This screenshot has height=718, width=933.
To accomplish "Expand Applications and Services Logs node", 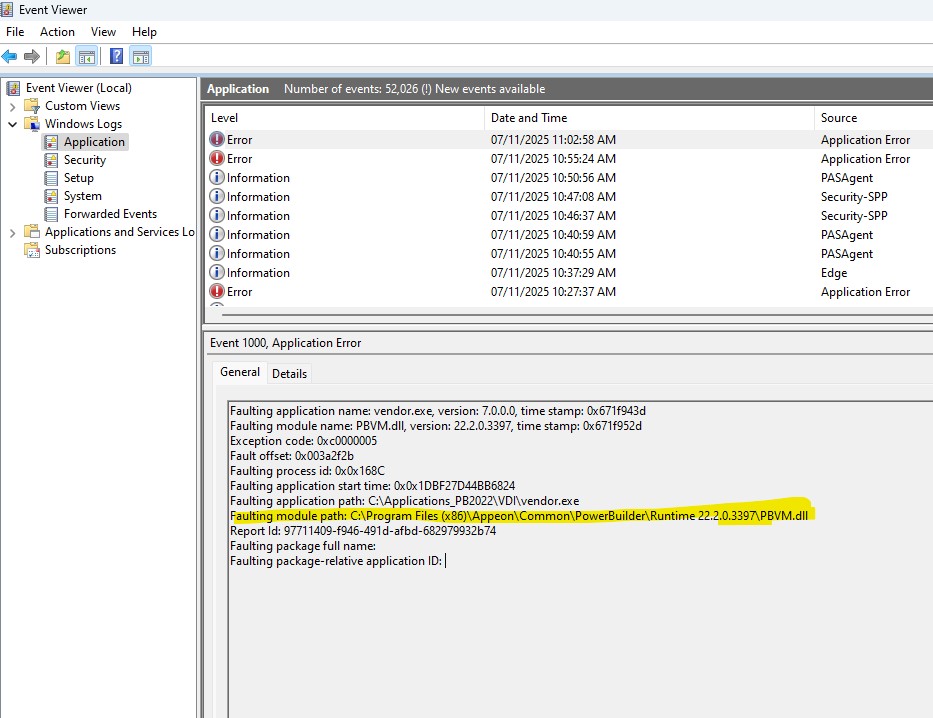I will point(12,232).
